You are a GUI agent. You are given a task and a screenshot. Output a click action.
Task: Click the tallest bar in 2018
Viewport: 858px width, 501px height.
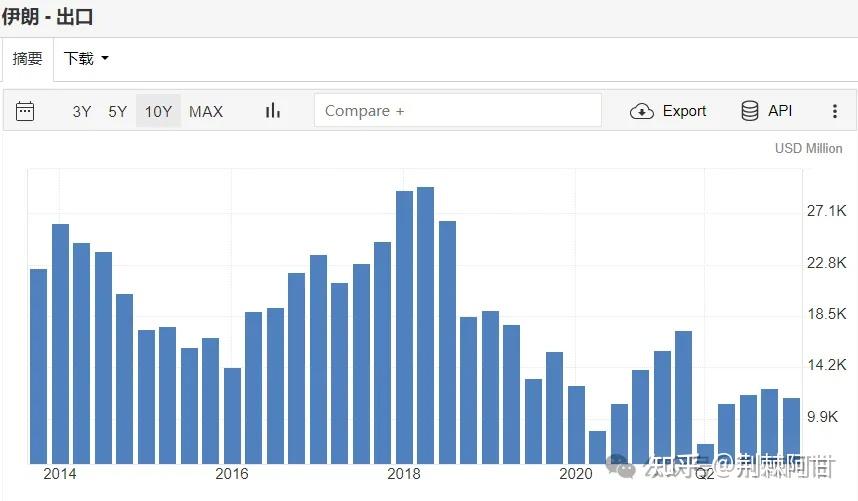click(x=426, y=325)
